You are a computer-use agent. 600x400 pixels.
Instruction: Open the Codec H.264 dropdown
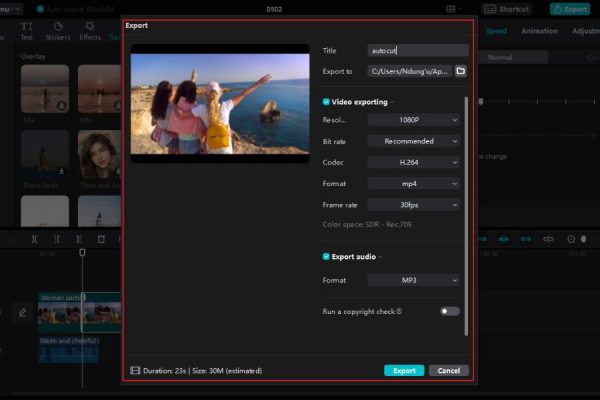click(x=413, y=162)
